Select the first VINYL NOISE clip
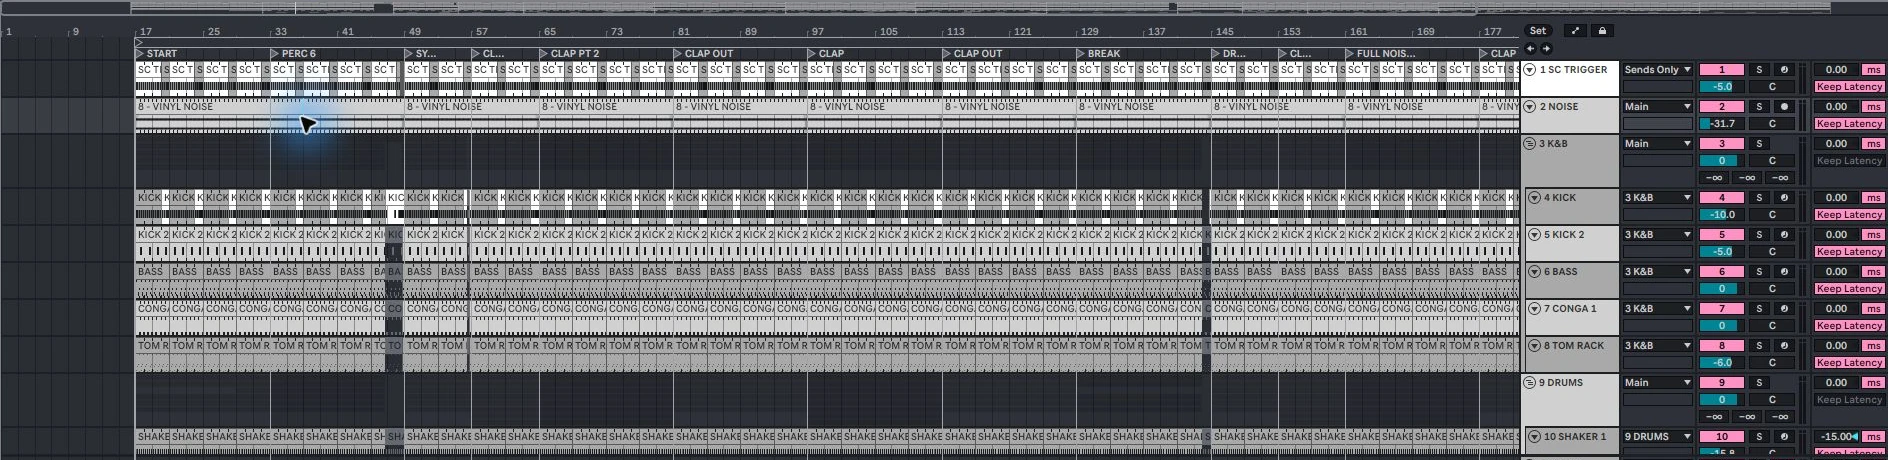1888x460 pixels. [269, 115]
